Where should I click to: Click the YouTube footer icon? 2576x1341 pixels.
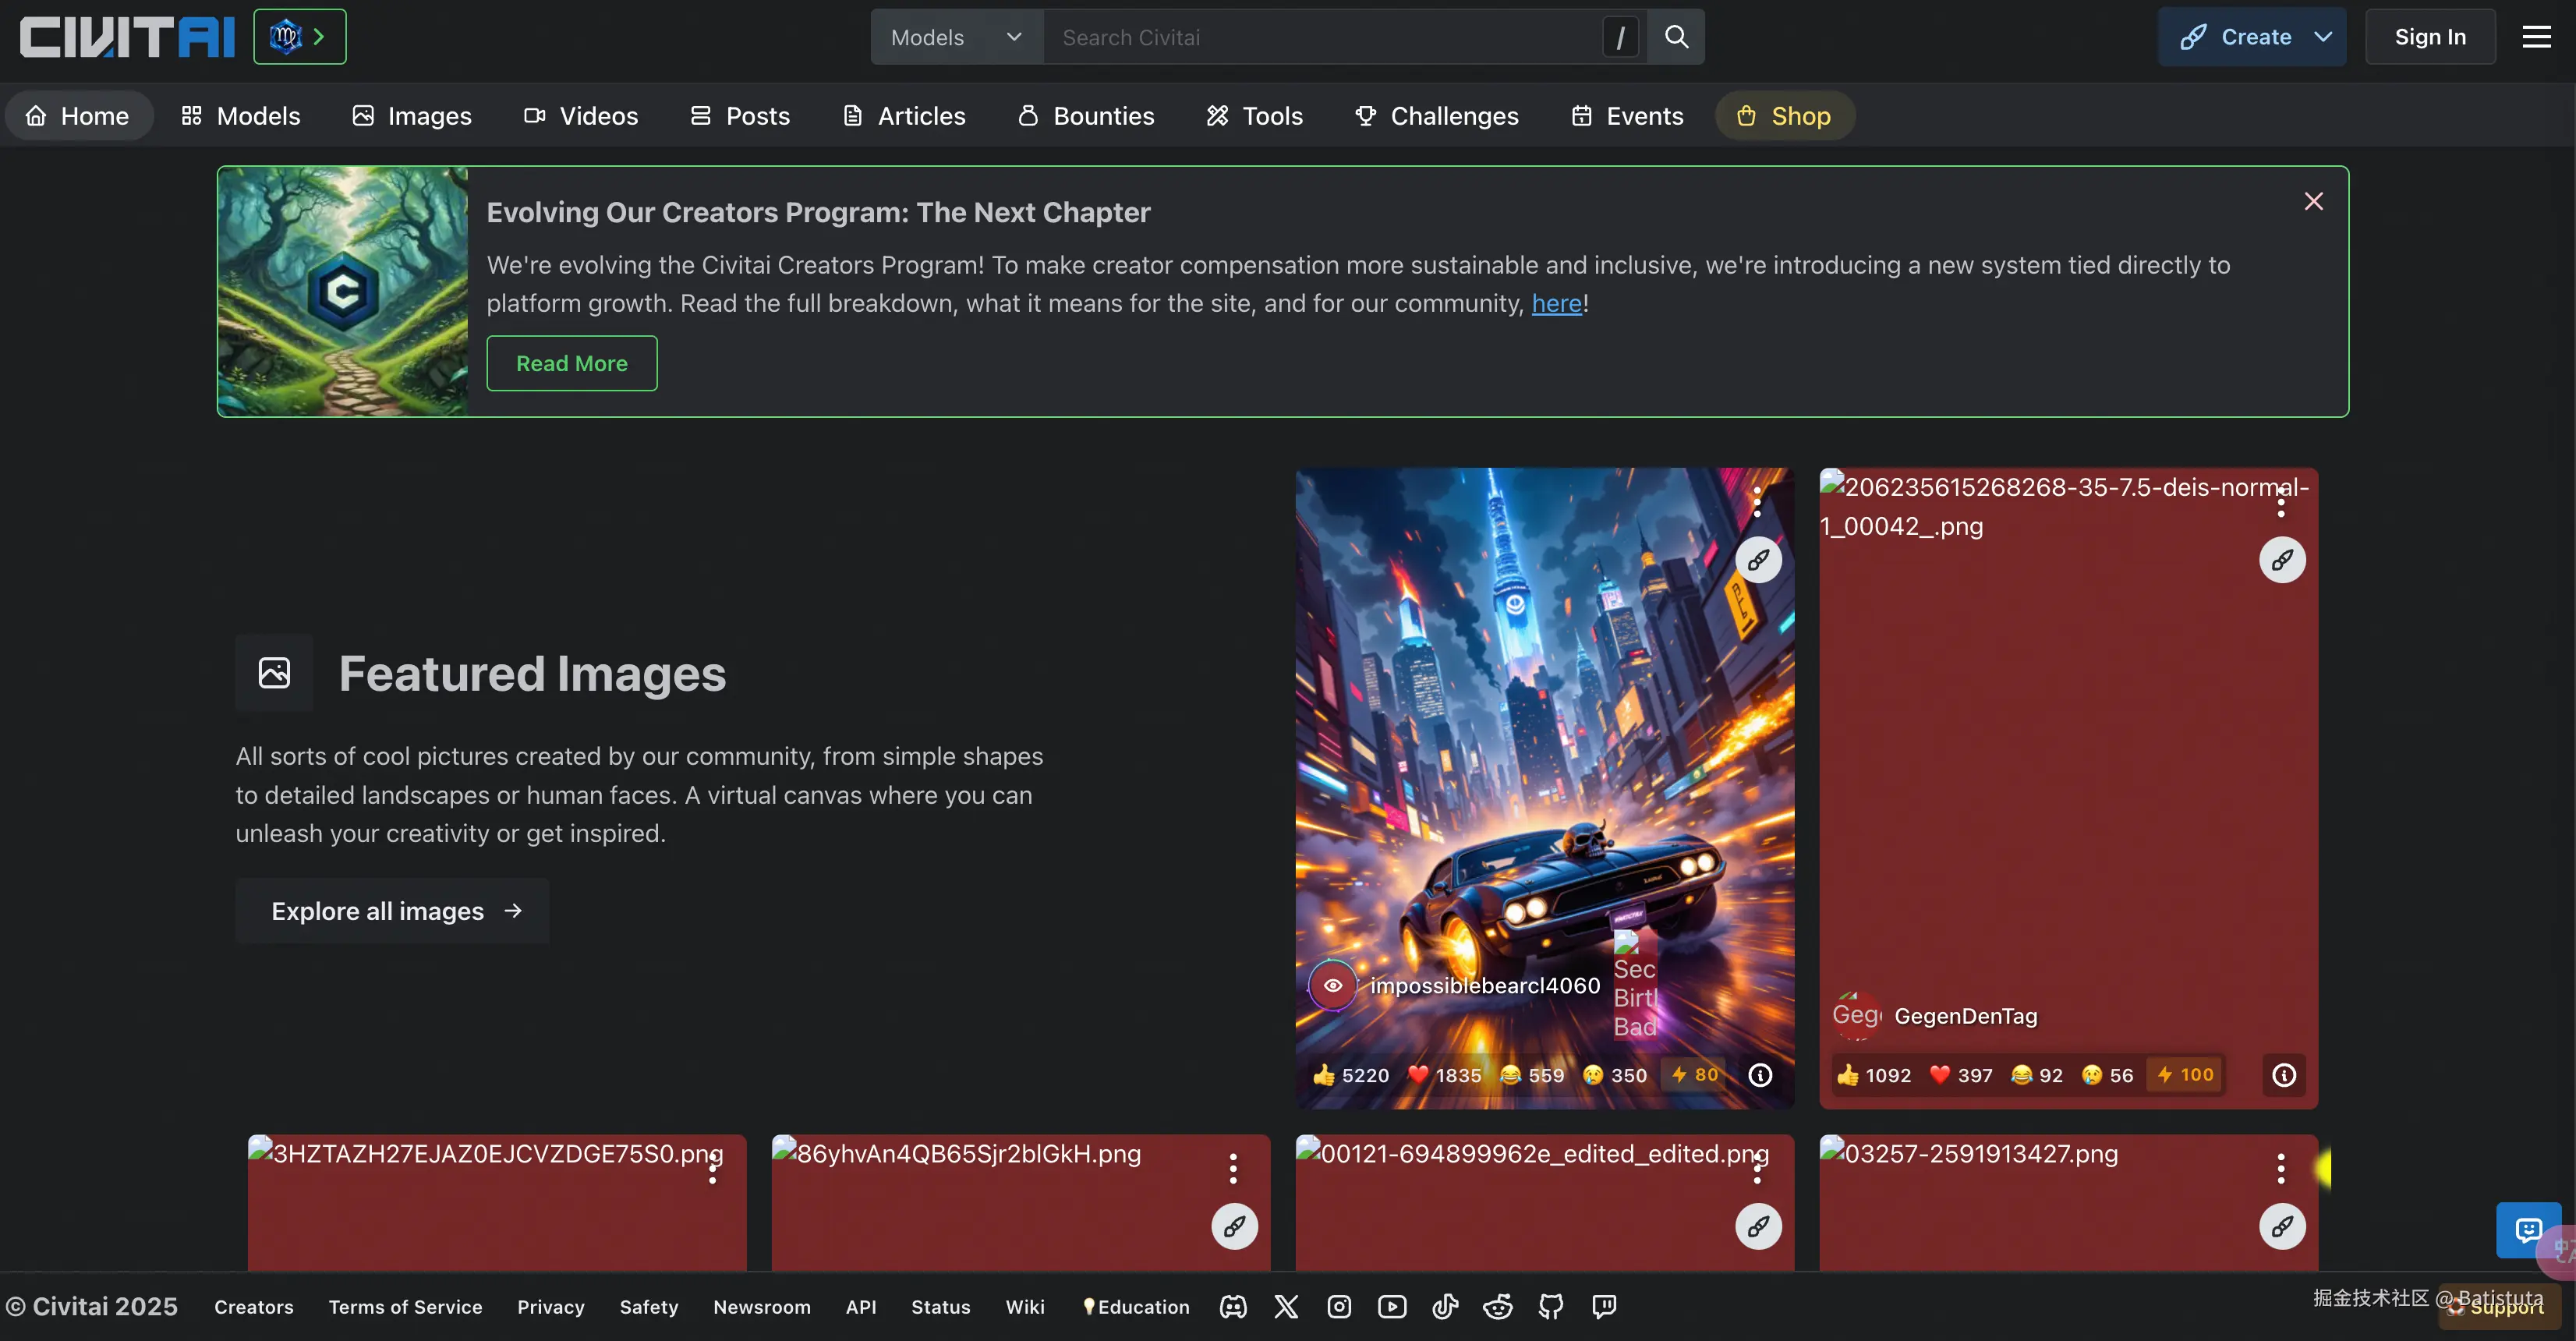1392,1306
